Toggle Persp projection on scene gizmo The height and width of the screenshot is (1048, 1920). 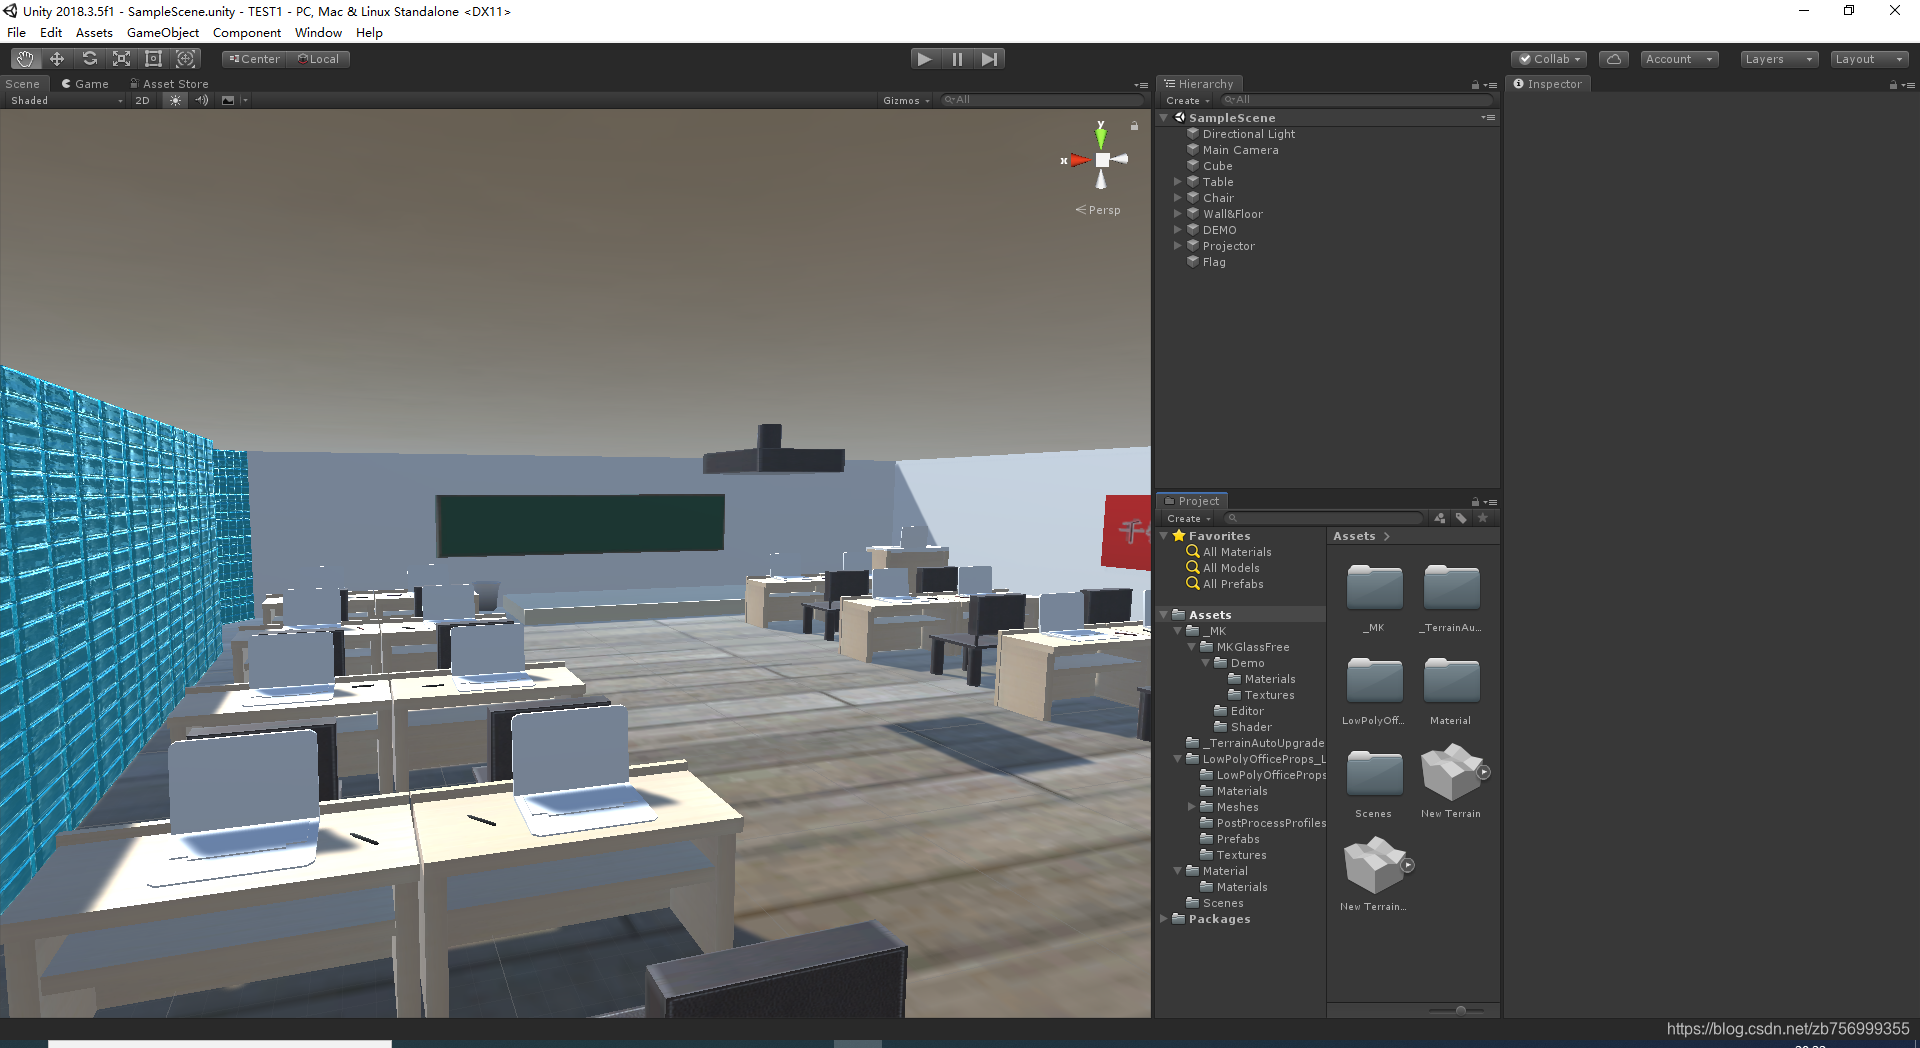tap(1099, 210)
